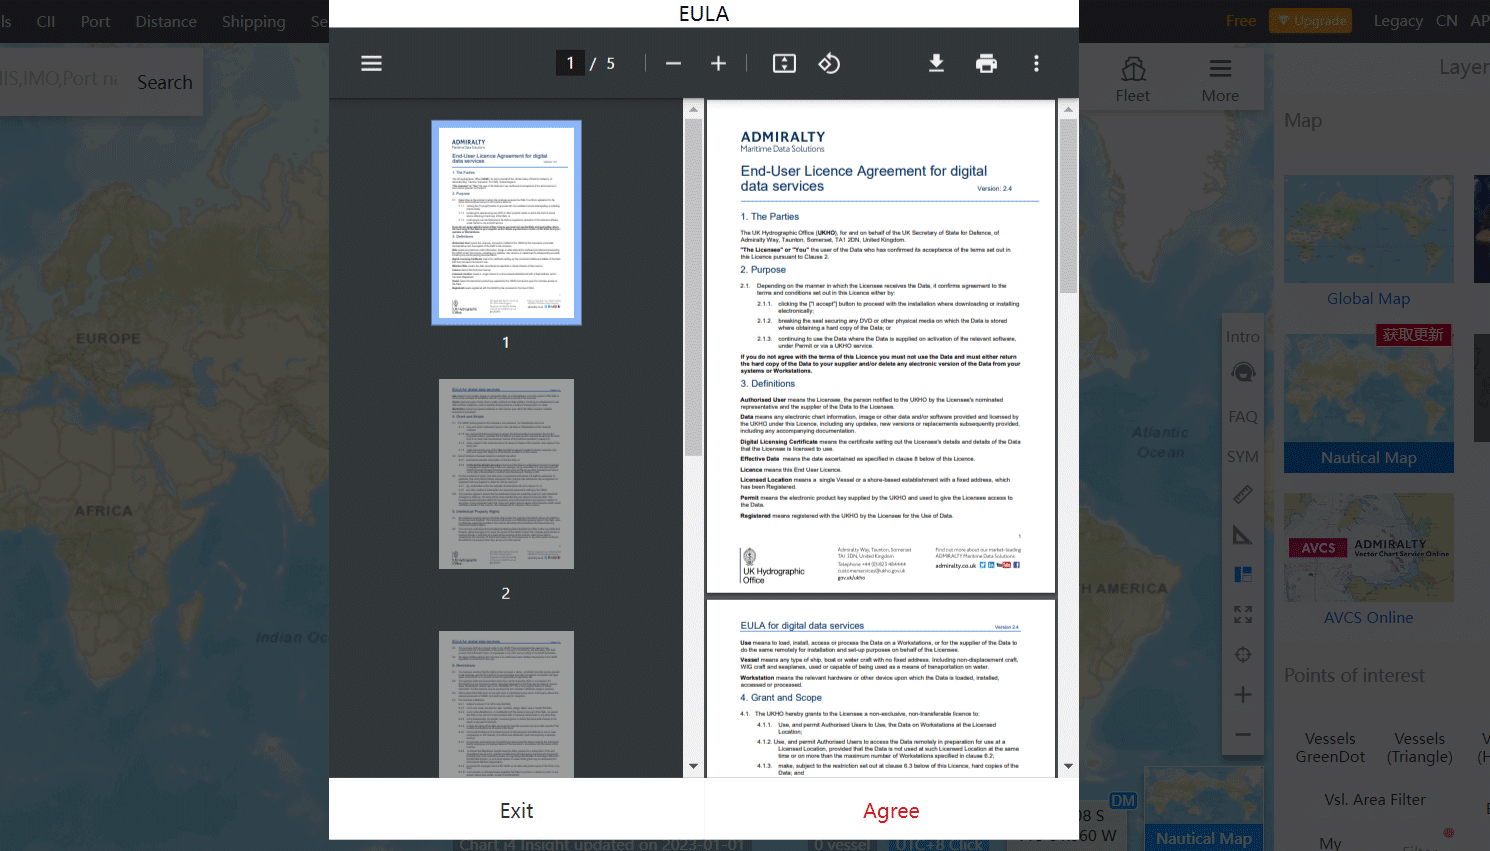Open the Fleet icon in background page
Screen dimensions: 1490x851
click(1133, 79)
